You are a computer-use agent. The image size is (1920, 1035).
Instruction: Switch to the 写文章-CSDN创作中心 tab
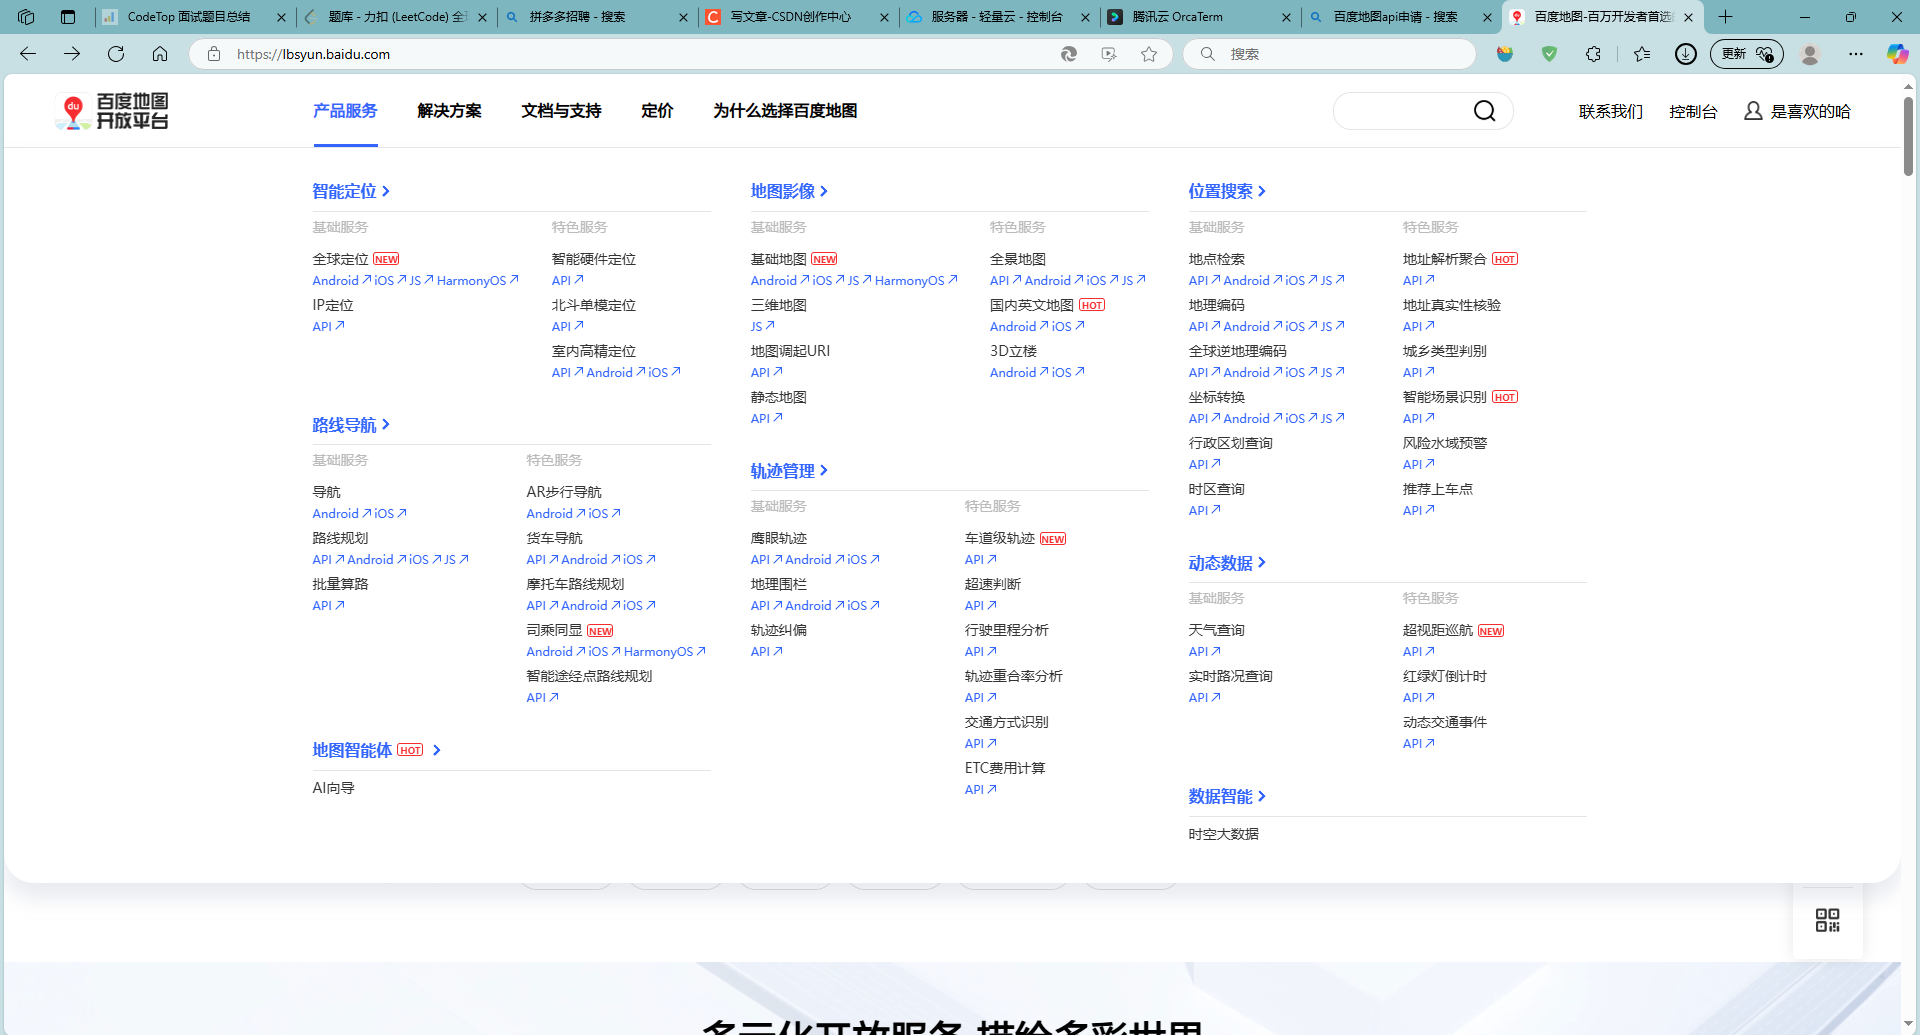click(x=797, y=17)
